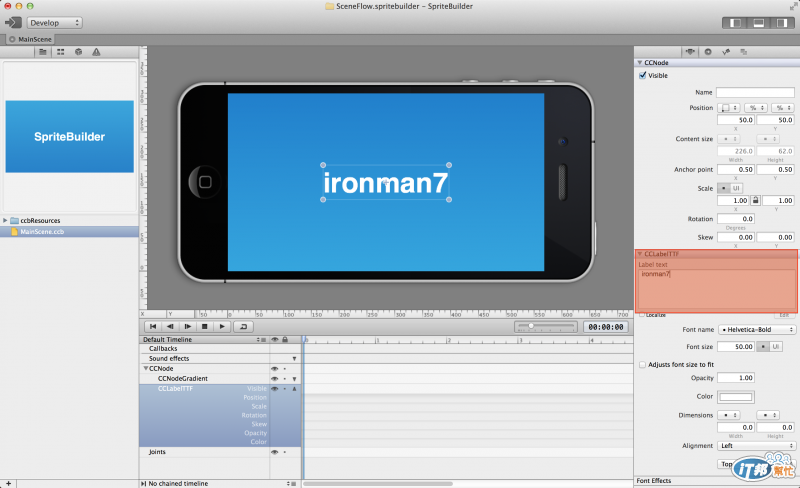Click the scale lock icon
Image resolution: width=800 pixels, height=488 pixels.
756,201
